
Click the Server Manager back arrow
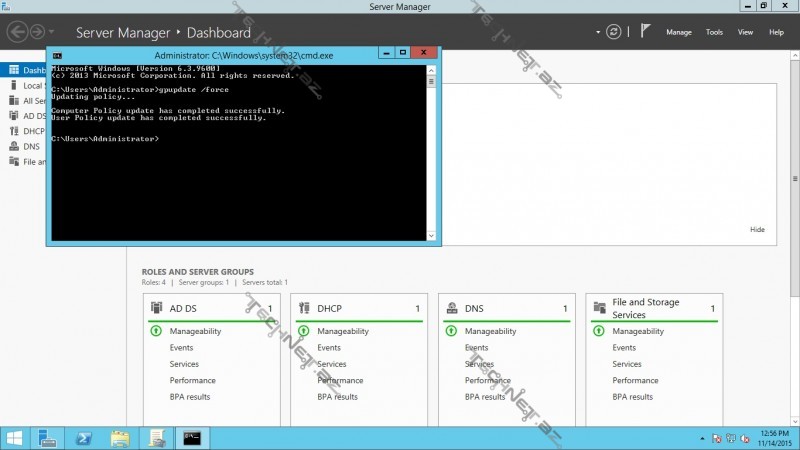point(17,32)
